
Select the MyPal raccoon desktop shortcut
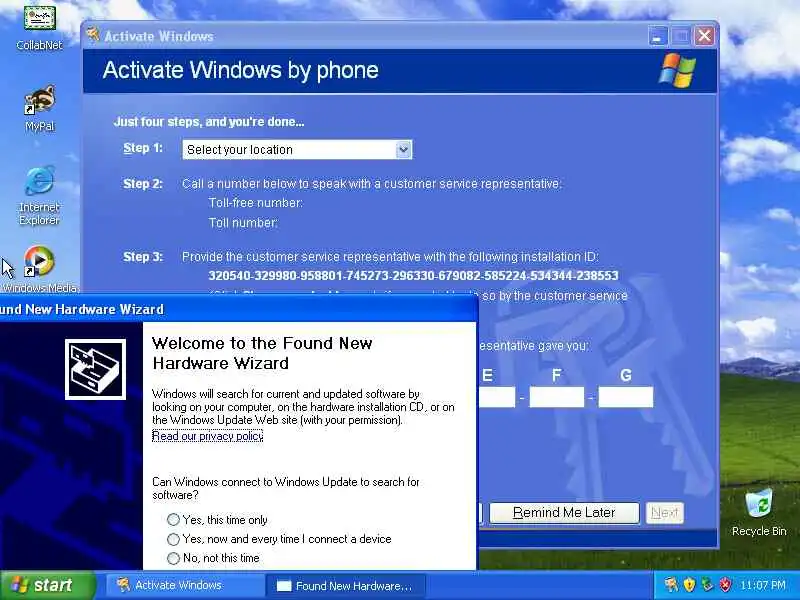point(39,108)
